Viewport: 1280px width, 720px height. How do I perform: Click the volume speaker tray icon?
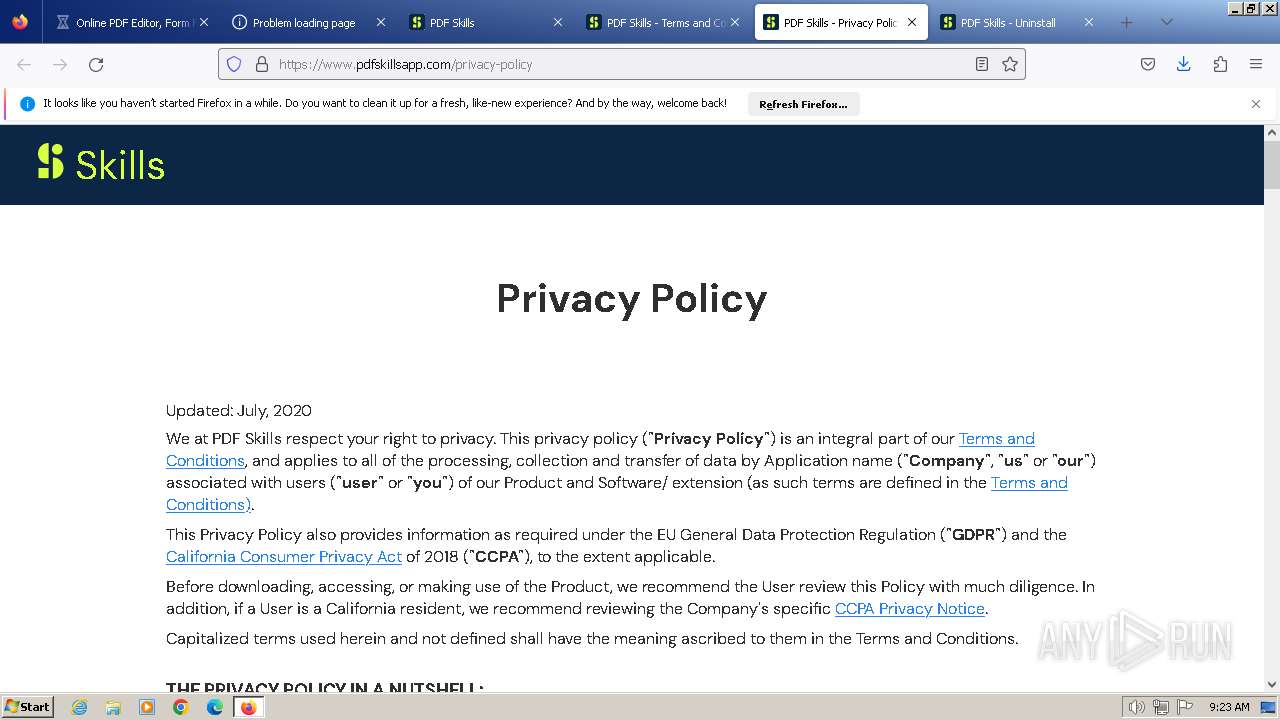(x=1137, y=707)
